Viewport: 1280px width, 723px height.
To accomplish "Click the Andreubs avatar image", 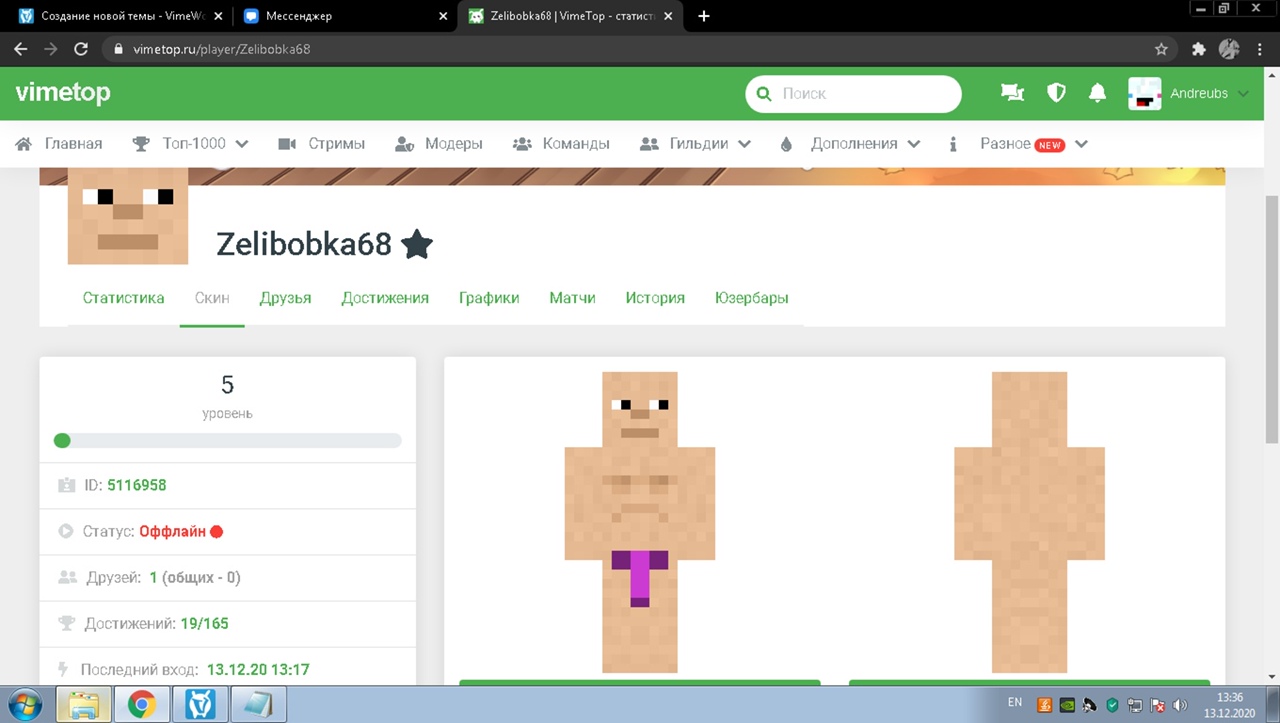I will (1145, 93).
